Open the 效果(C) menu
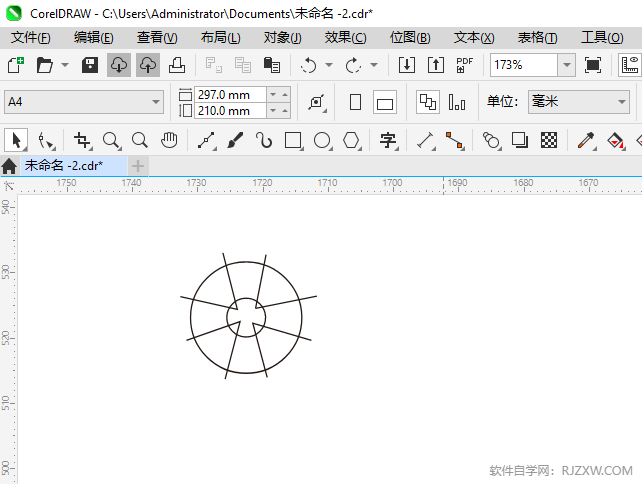 click(346, 38)
